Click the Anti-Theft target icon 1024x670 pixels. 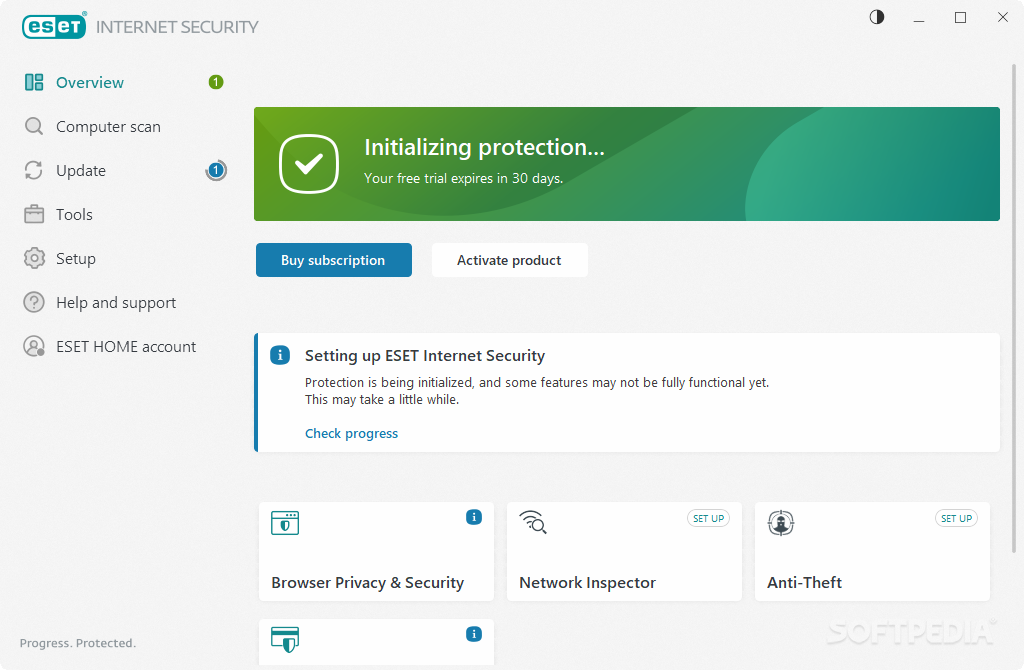coord(781,523)
